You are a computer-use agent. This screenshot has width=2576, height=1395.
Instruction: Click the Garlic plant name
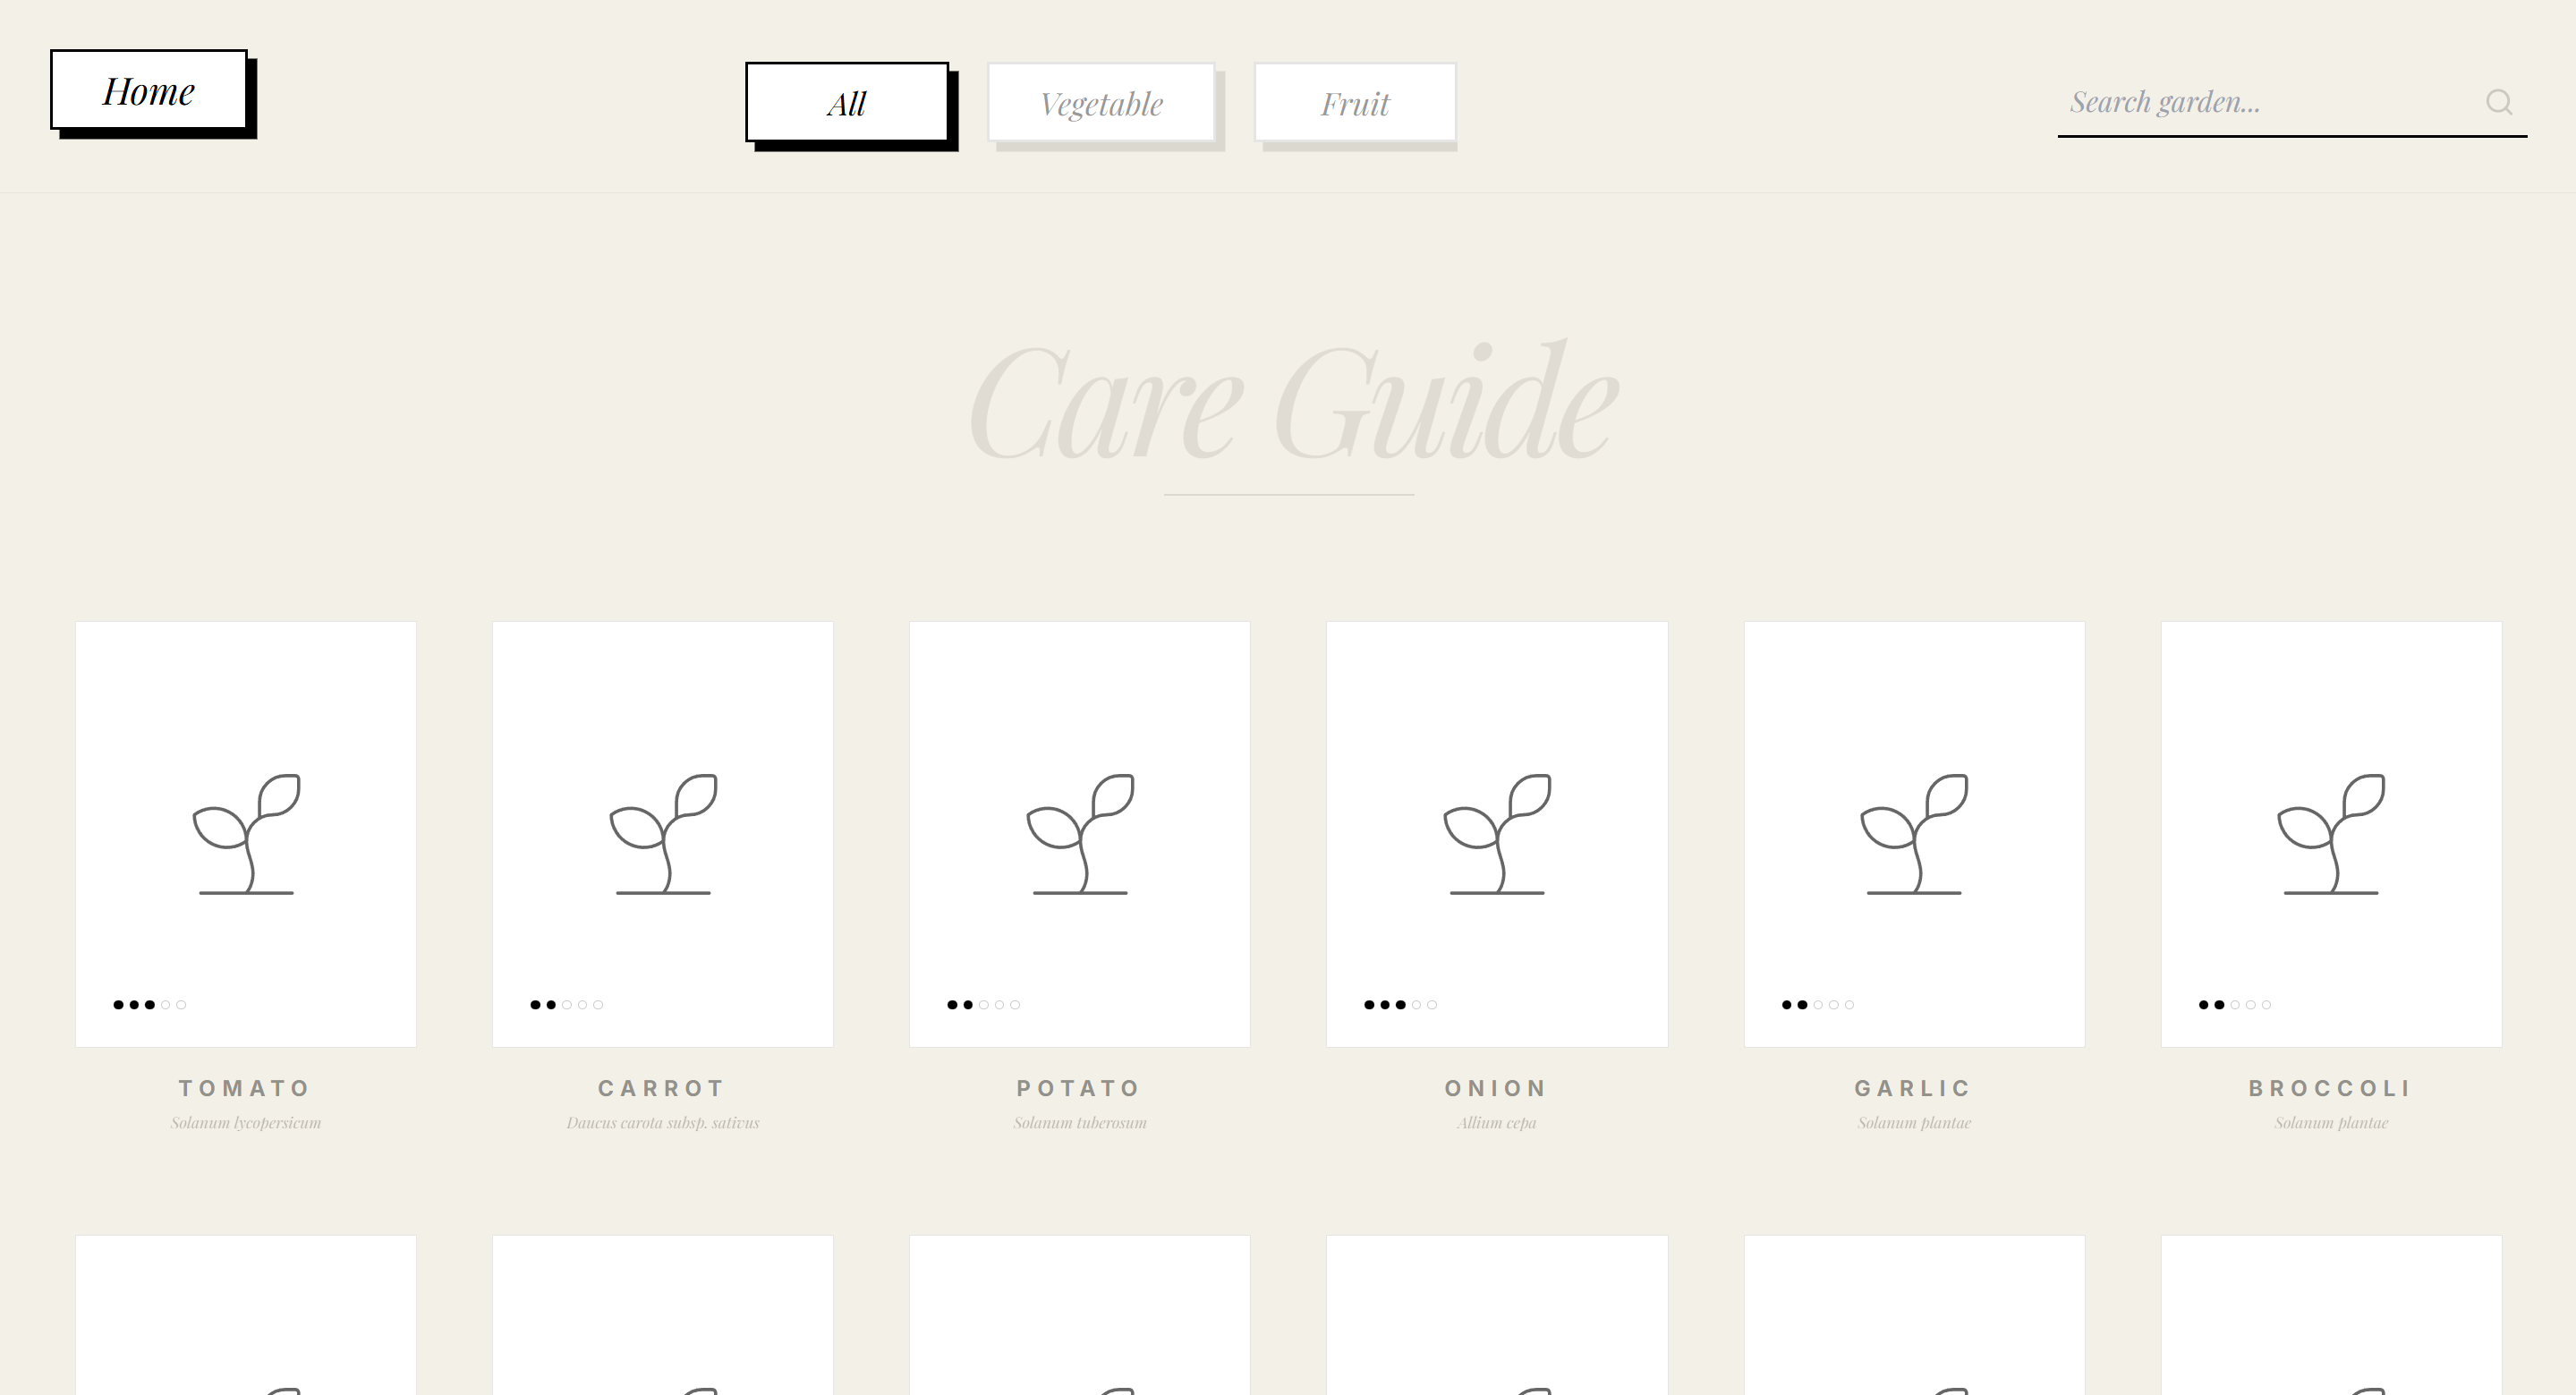pyautogui.click(x=1914, y=1088)
